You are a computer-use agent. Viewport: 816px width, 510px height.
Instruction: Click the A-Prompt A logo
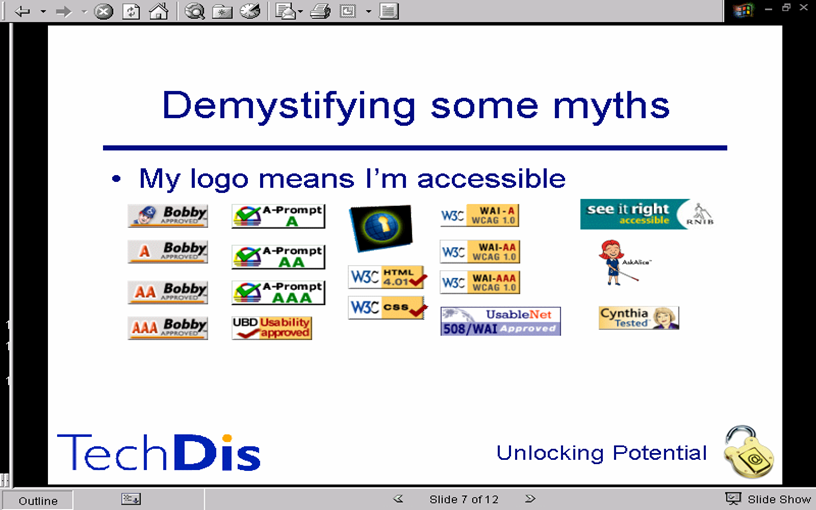(278, 216)
